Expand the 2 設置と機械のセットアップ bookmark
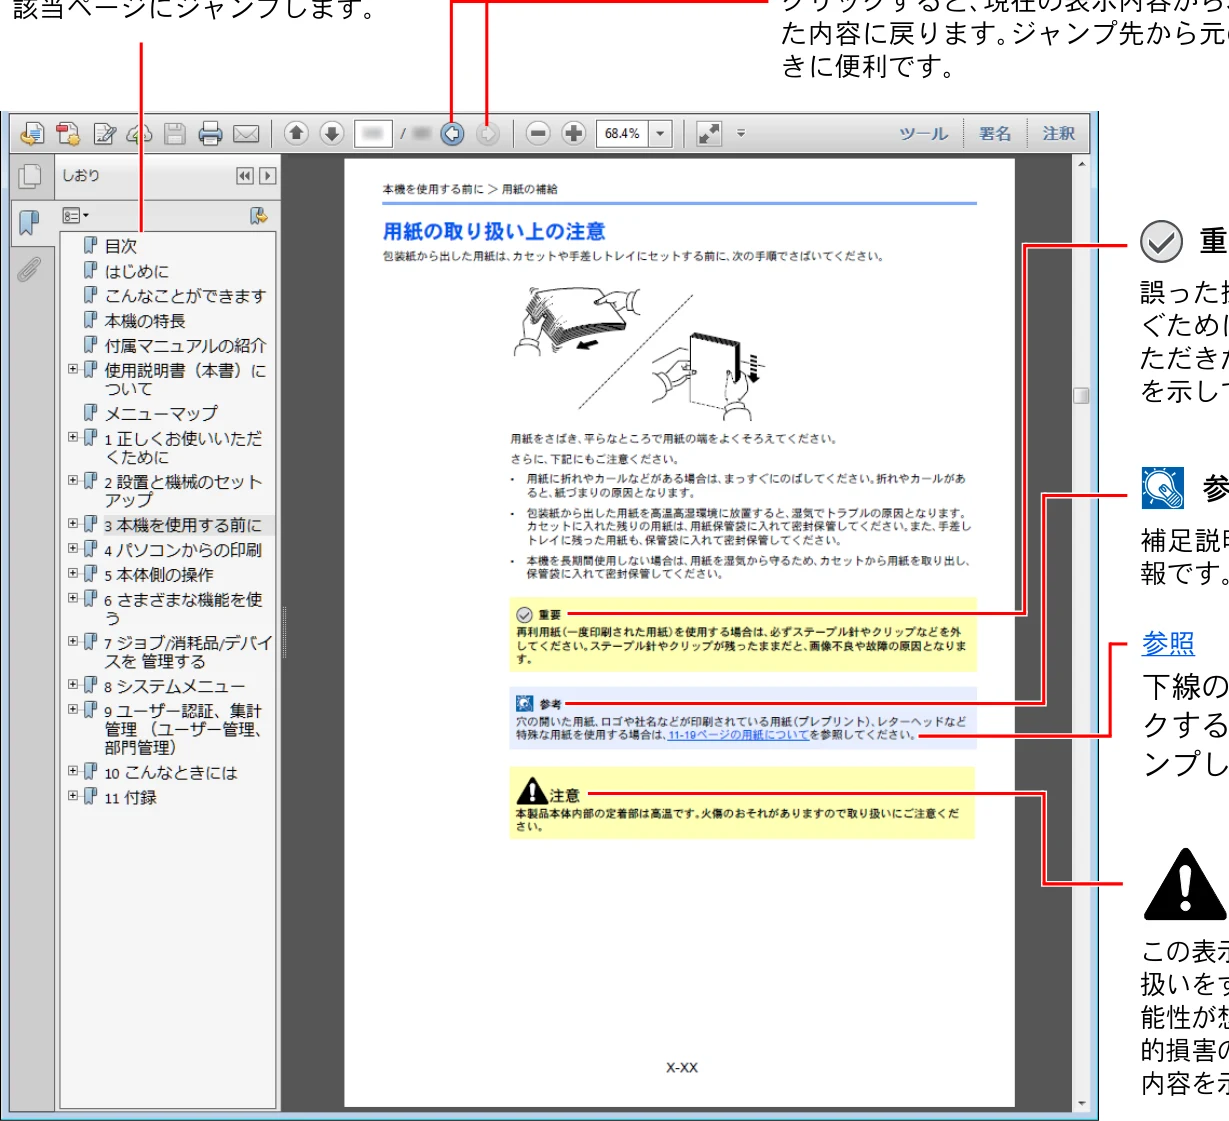 click(73, 481)
